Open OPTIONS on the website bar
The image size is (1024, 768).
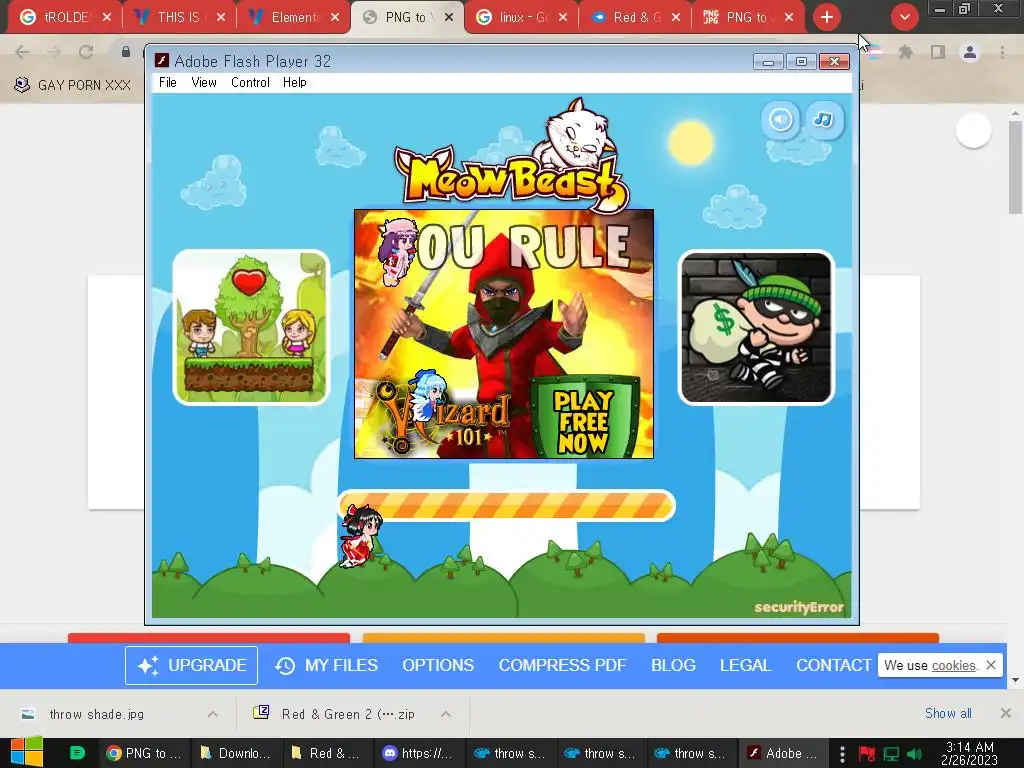(x=438, y=665)
